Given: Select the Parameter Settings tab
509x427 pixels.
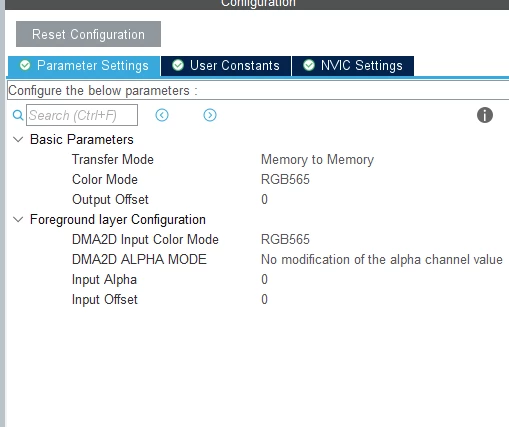Looking at the screenshot, I should click(84, 66).
